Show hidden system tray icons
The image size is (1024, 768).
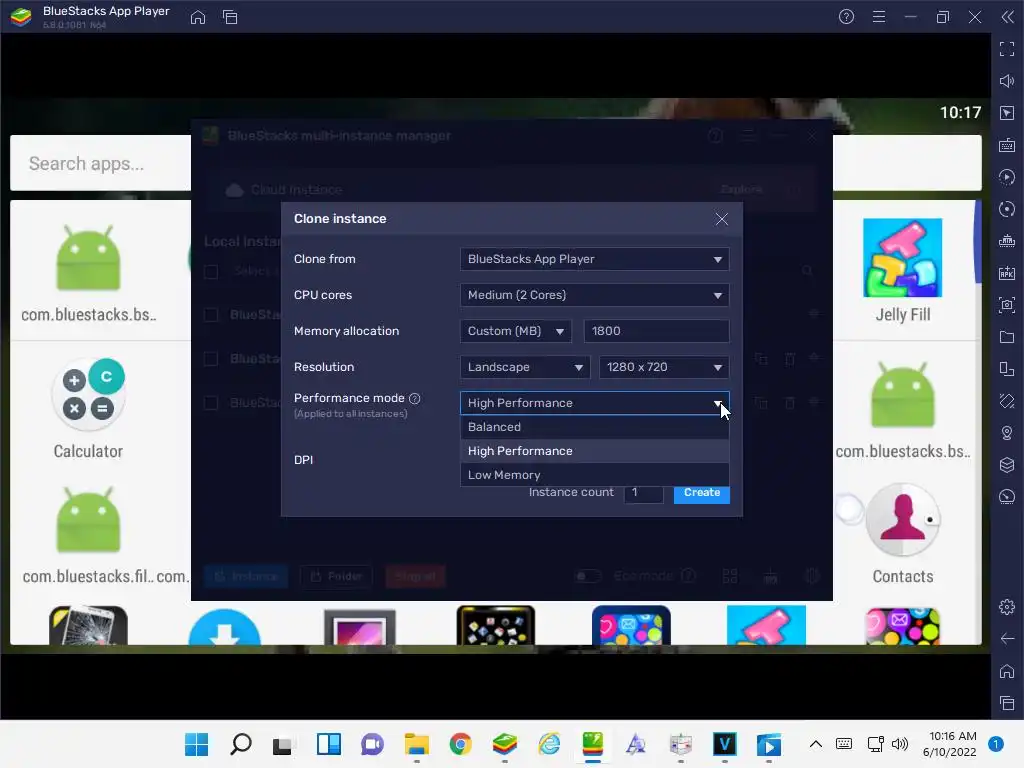coord(816,744)
